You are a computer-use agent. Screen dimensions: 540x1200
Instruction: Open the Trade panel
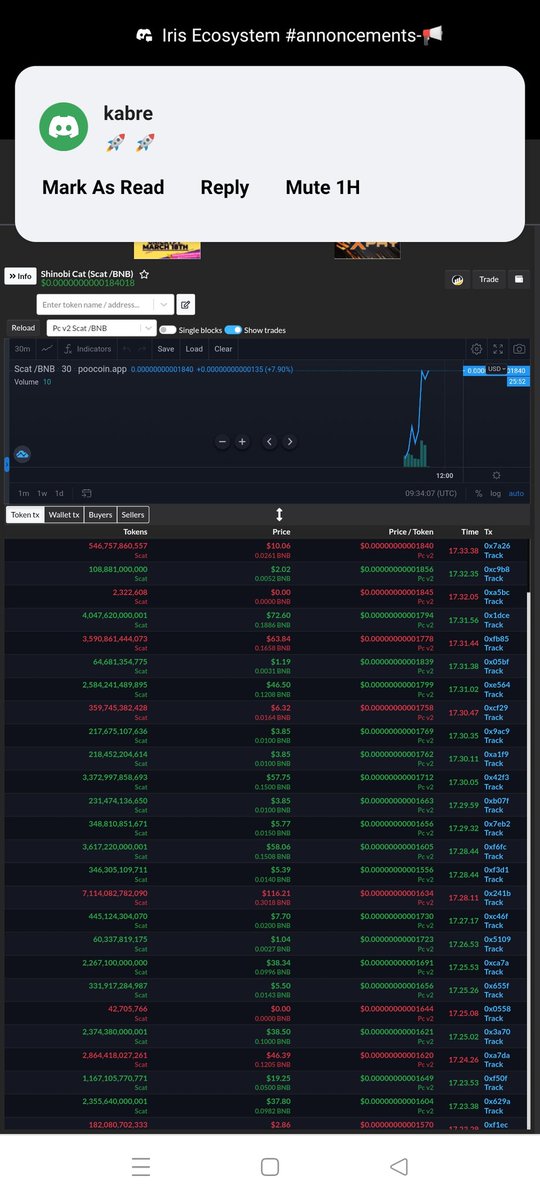pos(489,279)
